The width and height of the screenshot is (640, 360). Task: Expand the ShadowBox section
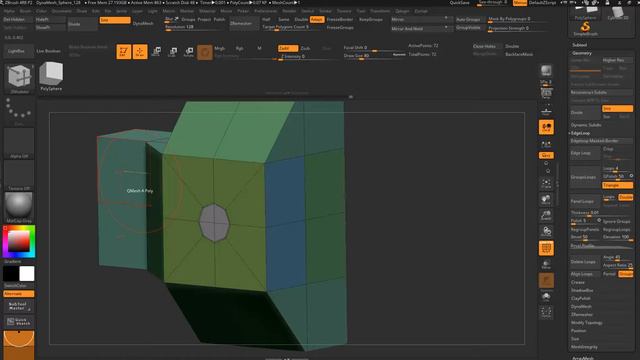pos(582,291)
